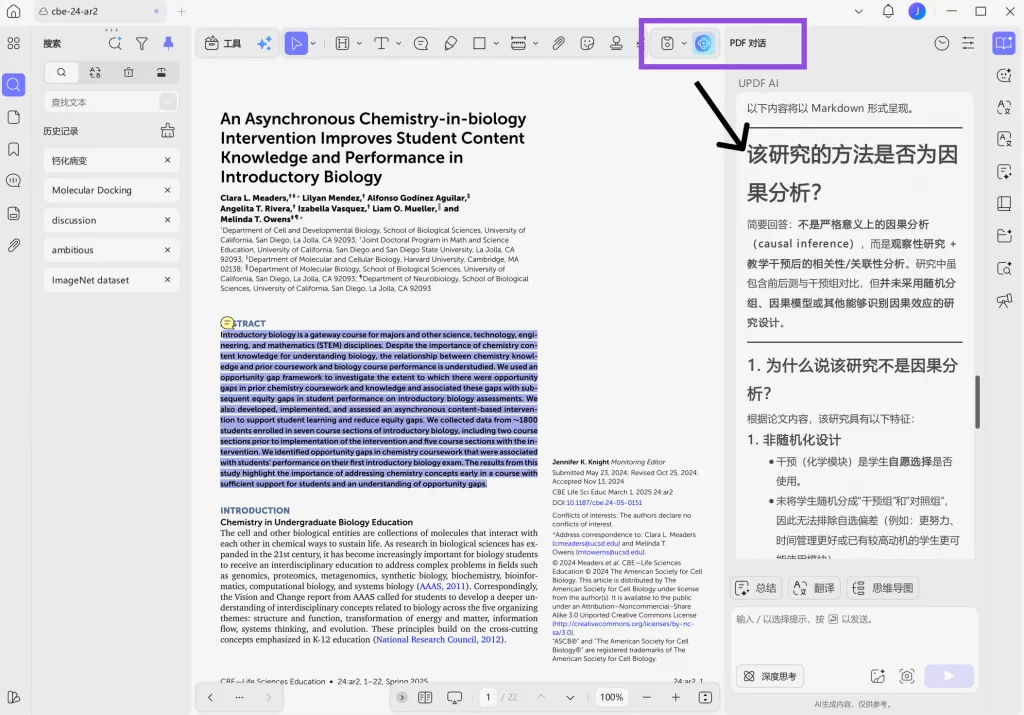Viewport: 1024px width, 715px height.
Task: Expand the highlight tool dropdown arrow
Action: (x=359, y=44)
